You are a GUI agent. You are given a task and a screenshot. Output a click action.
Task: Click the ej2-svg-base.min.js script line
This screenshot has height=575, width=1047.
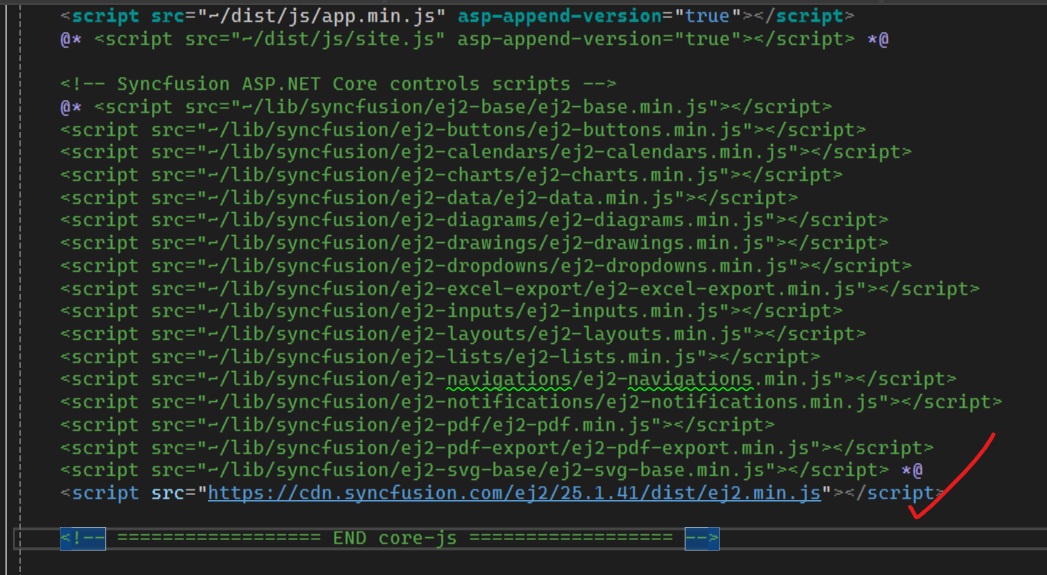[x=491, y=470]
